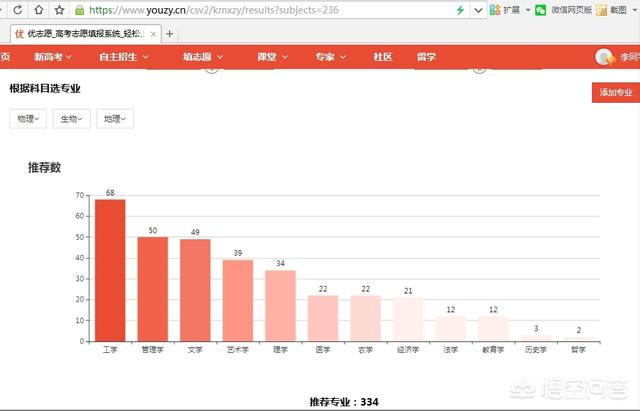This screenshot has width=640, height=411.
Task: Open the 微信网页版 WeChat icon
Action: [540, 10]
